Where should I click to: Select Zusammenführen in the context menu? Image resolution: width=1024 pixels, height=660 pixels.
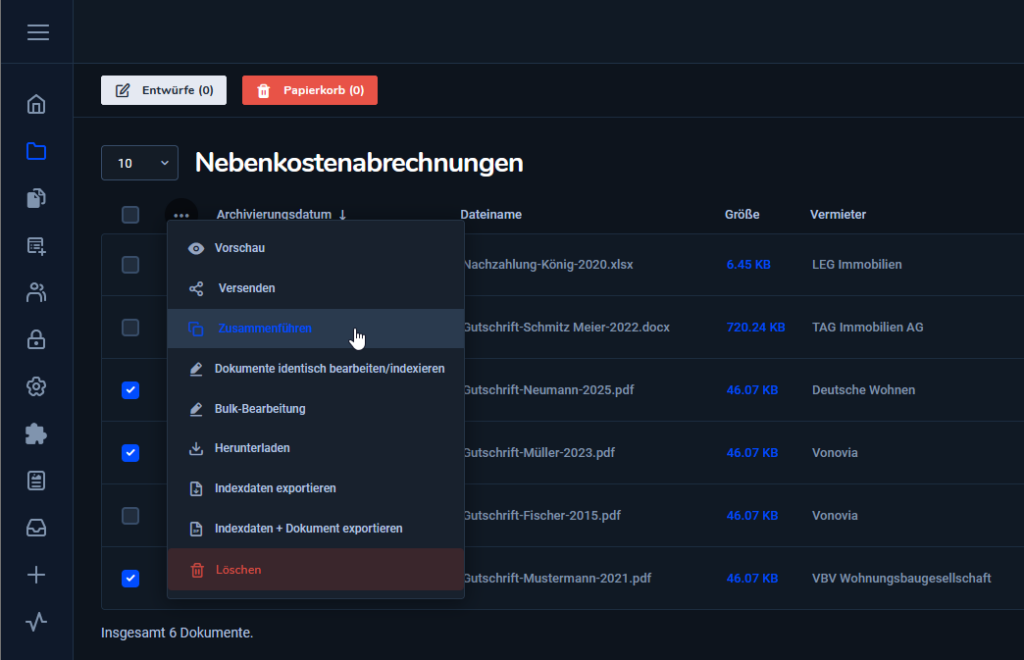click(316, 328)
